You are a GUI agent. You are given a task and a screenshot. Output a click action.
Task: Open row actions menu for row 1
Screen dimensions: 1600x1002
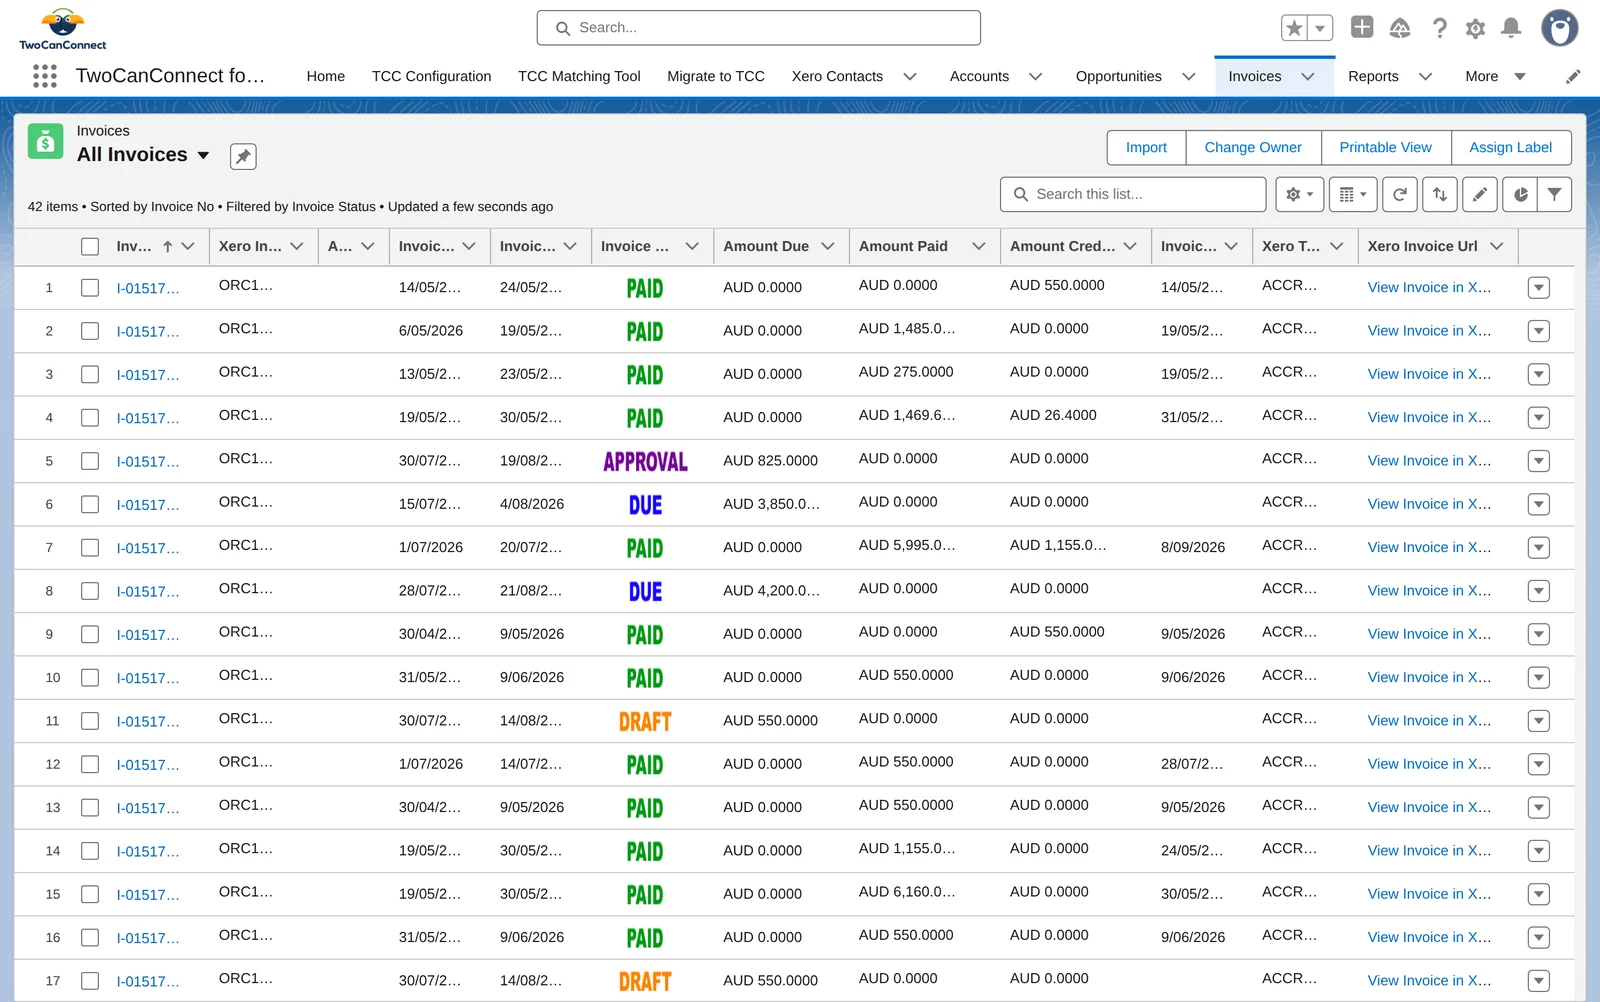click(x=1539, y=288)
